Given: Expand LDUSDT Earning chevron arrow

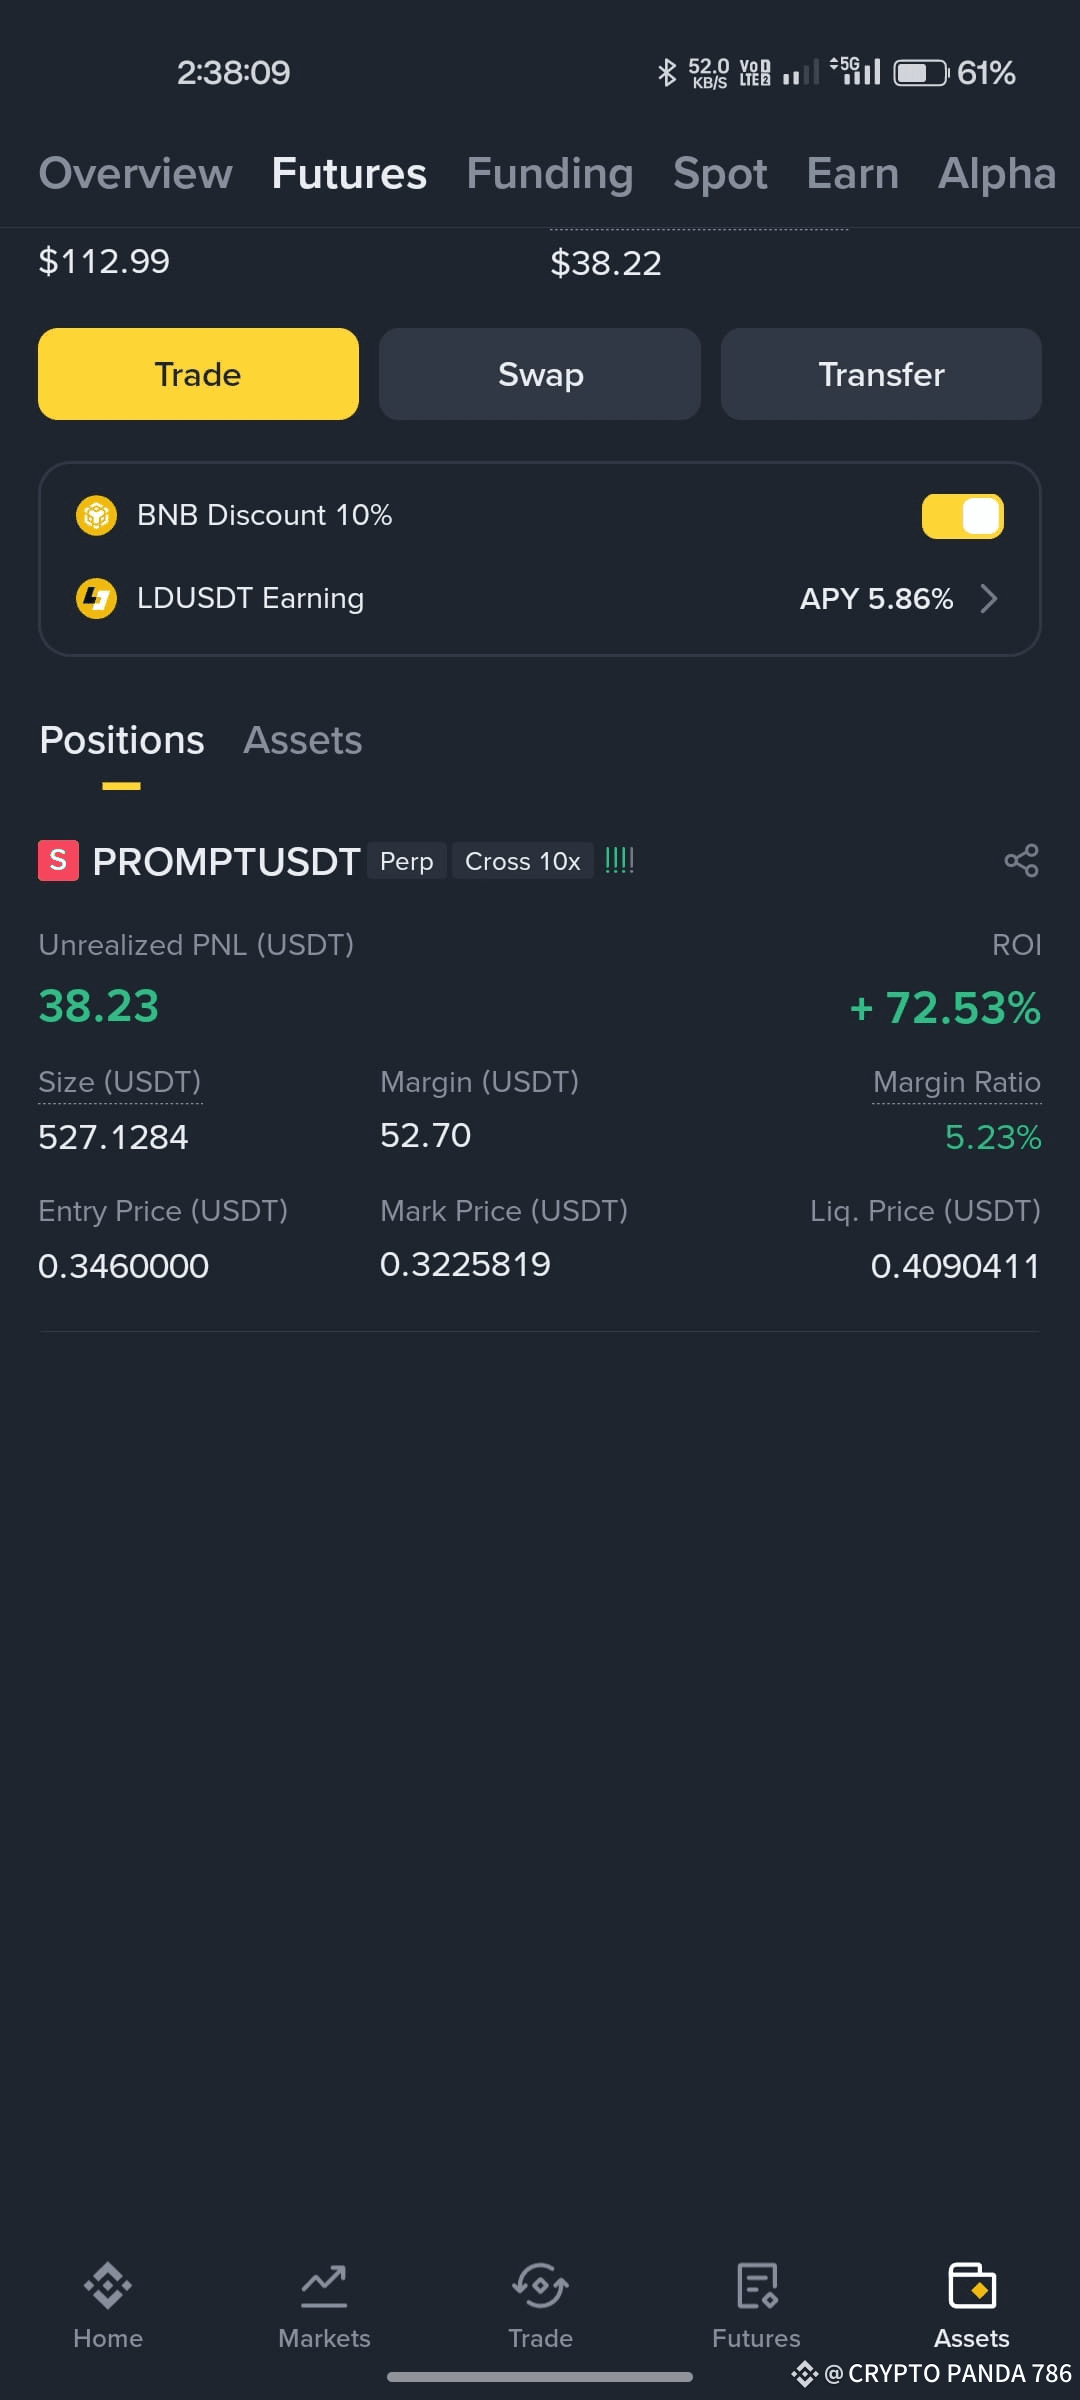Looking at the screenshot, I should (x=989, y=598).
